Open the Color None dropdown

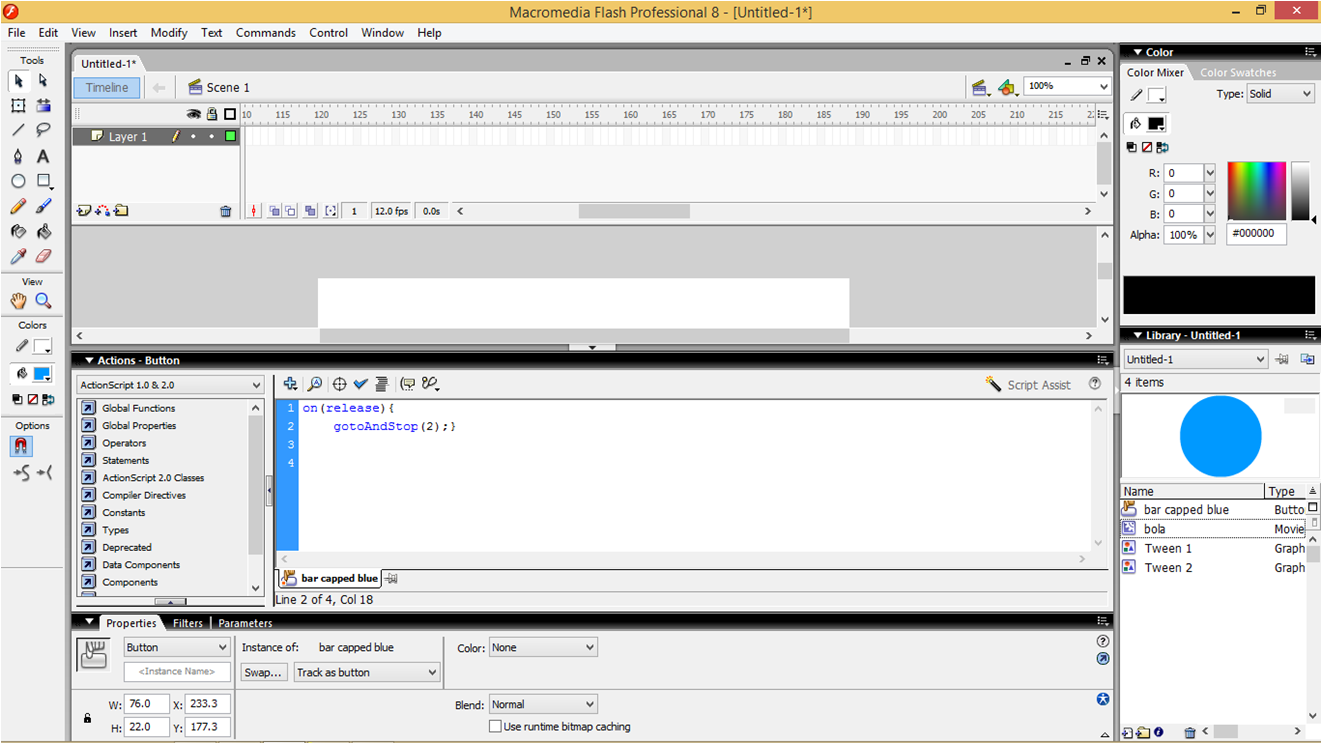click(543, 648)
